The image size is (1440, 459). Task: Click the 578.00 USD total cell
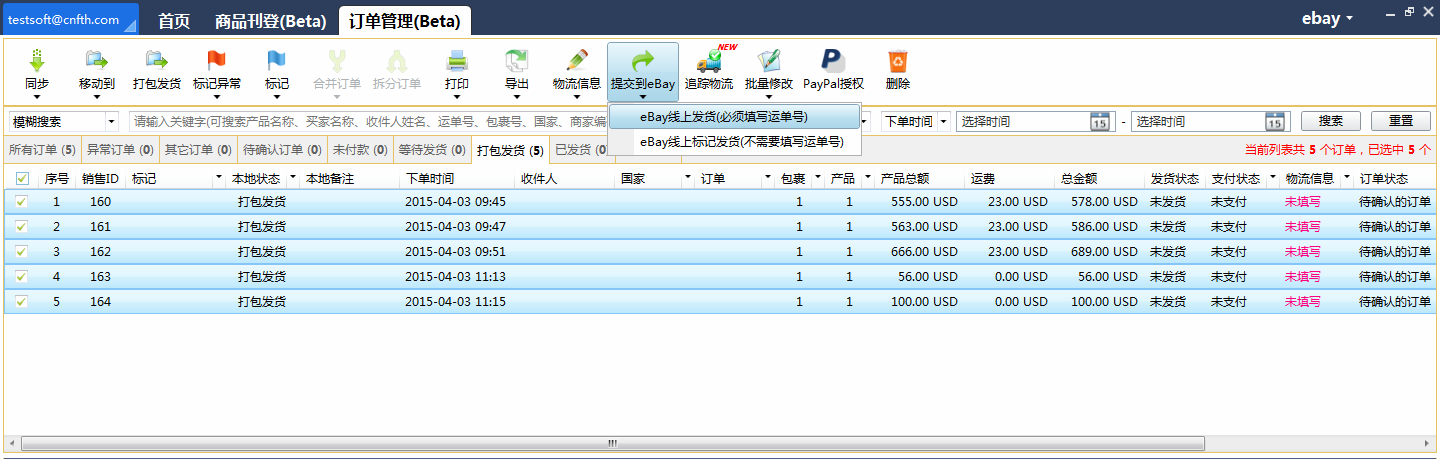[1104, 202]
